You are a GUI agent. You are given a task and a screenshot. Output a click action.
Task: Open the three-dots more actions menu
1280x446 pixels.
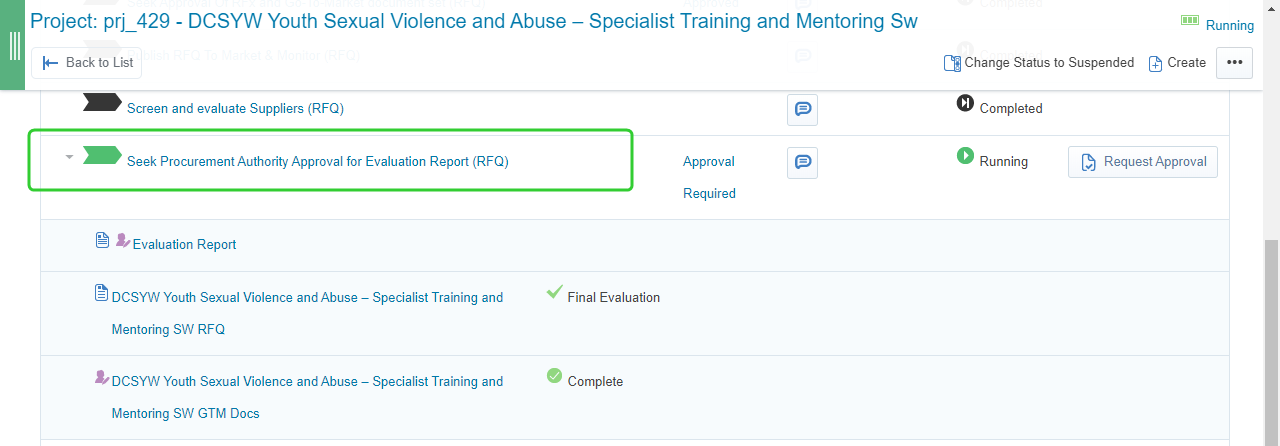[1234, 63]
